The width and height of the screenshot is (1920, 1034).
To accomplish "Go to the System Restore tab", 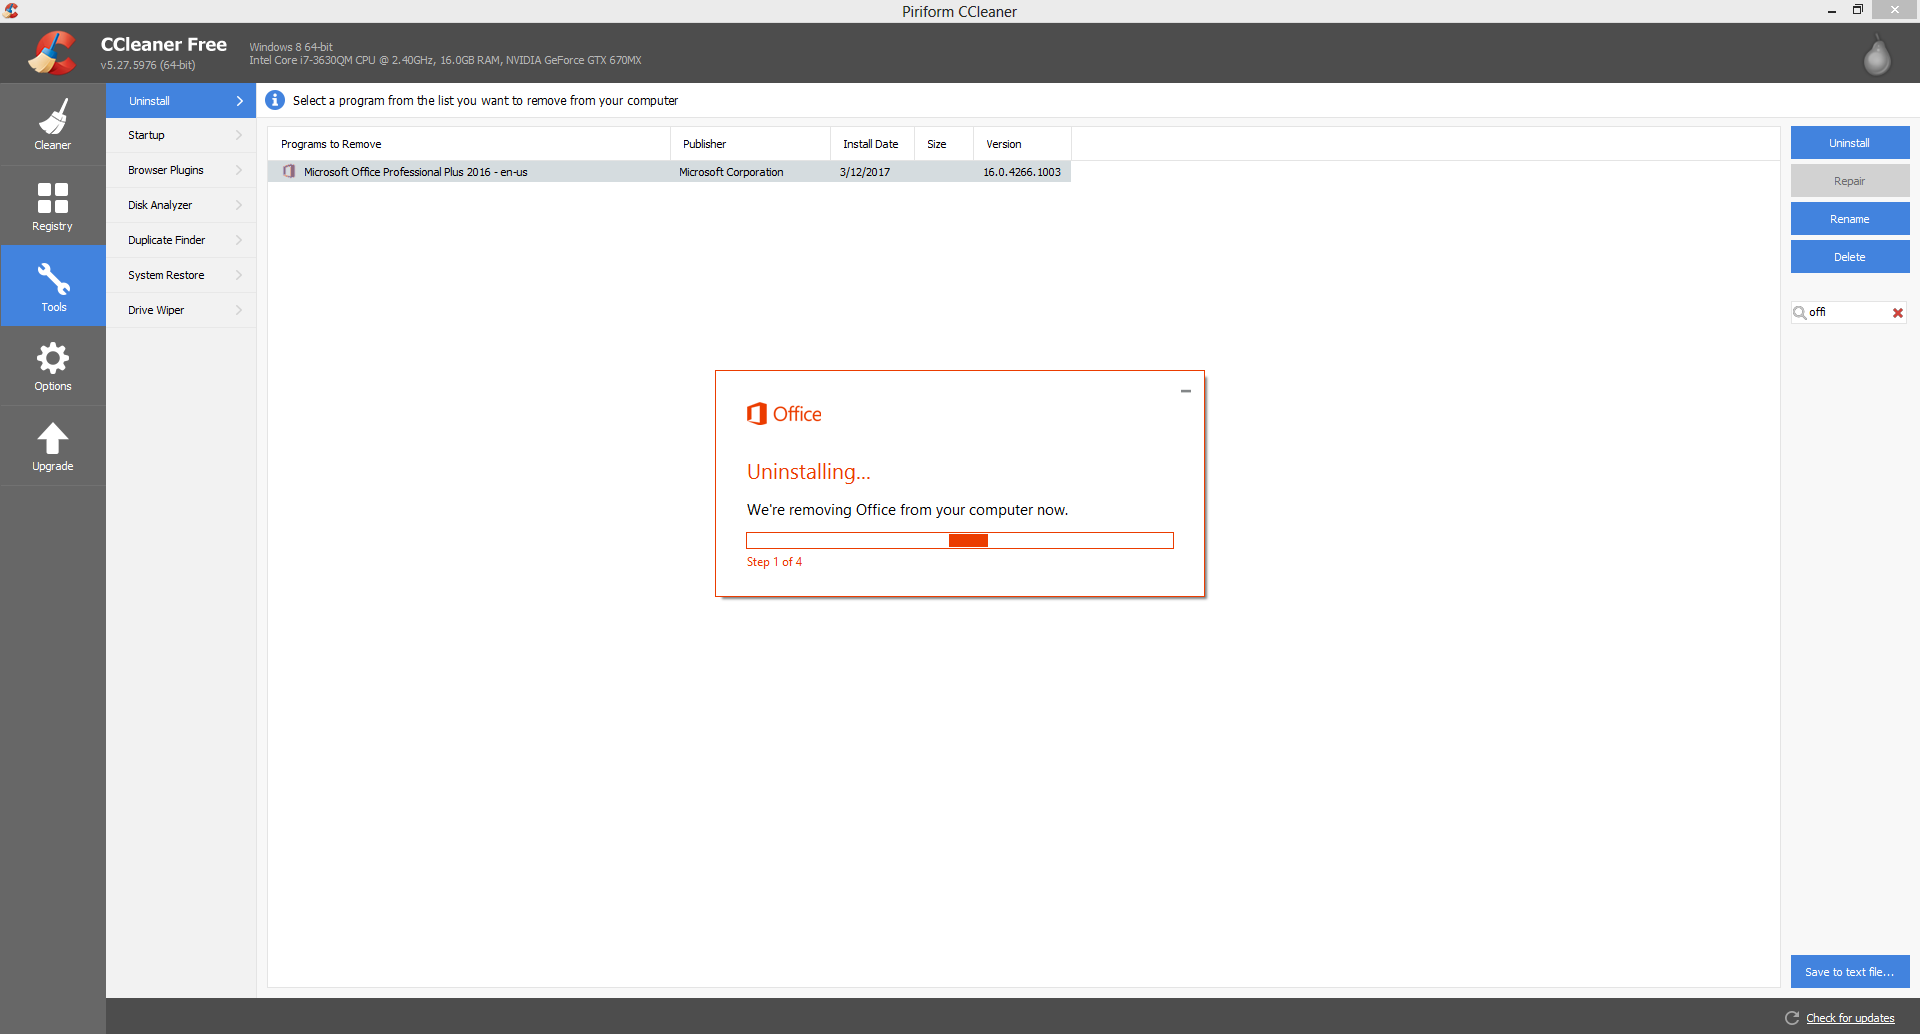I will pos(181,275).
